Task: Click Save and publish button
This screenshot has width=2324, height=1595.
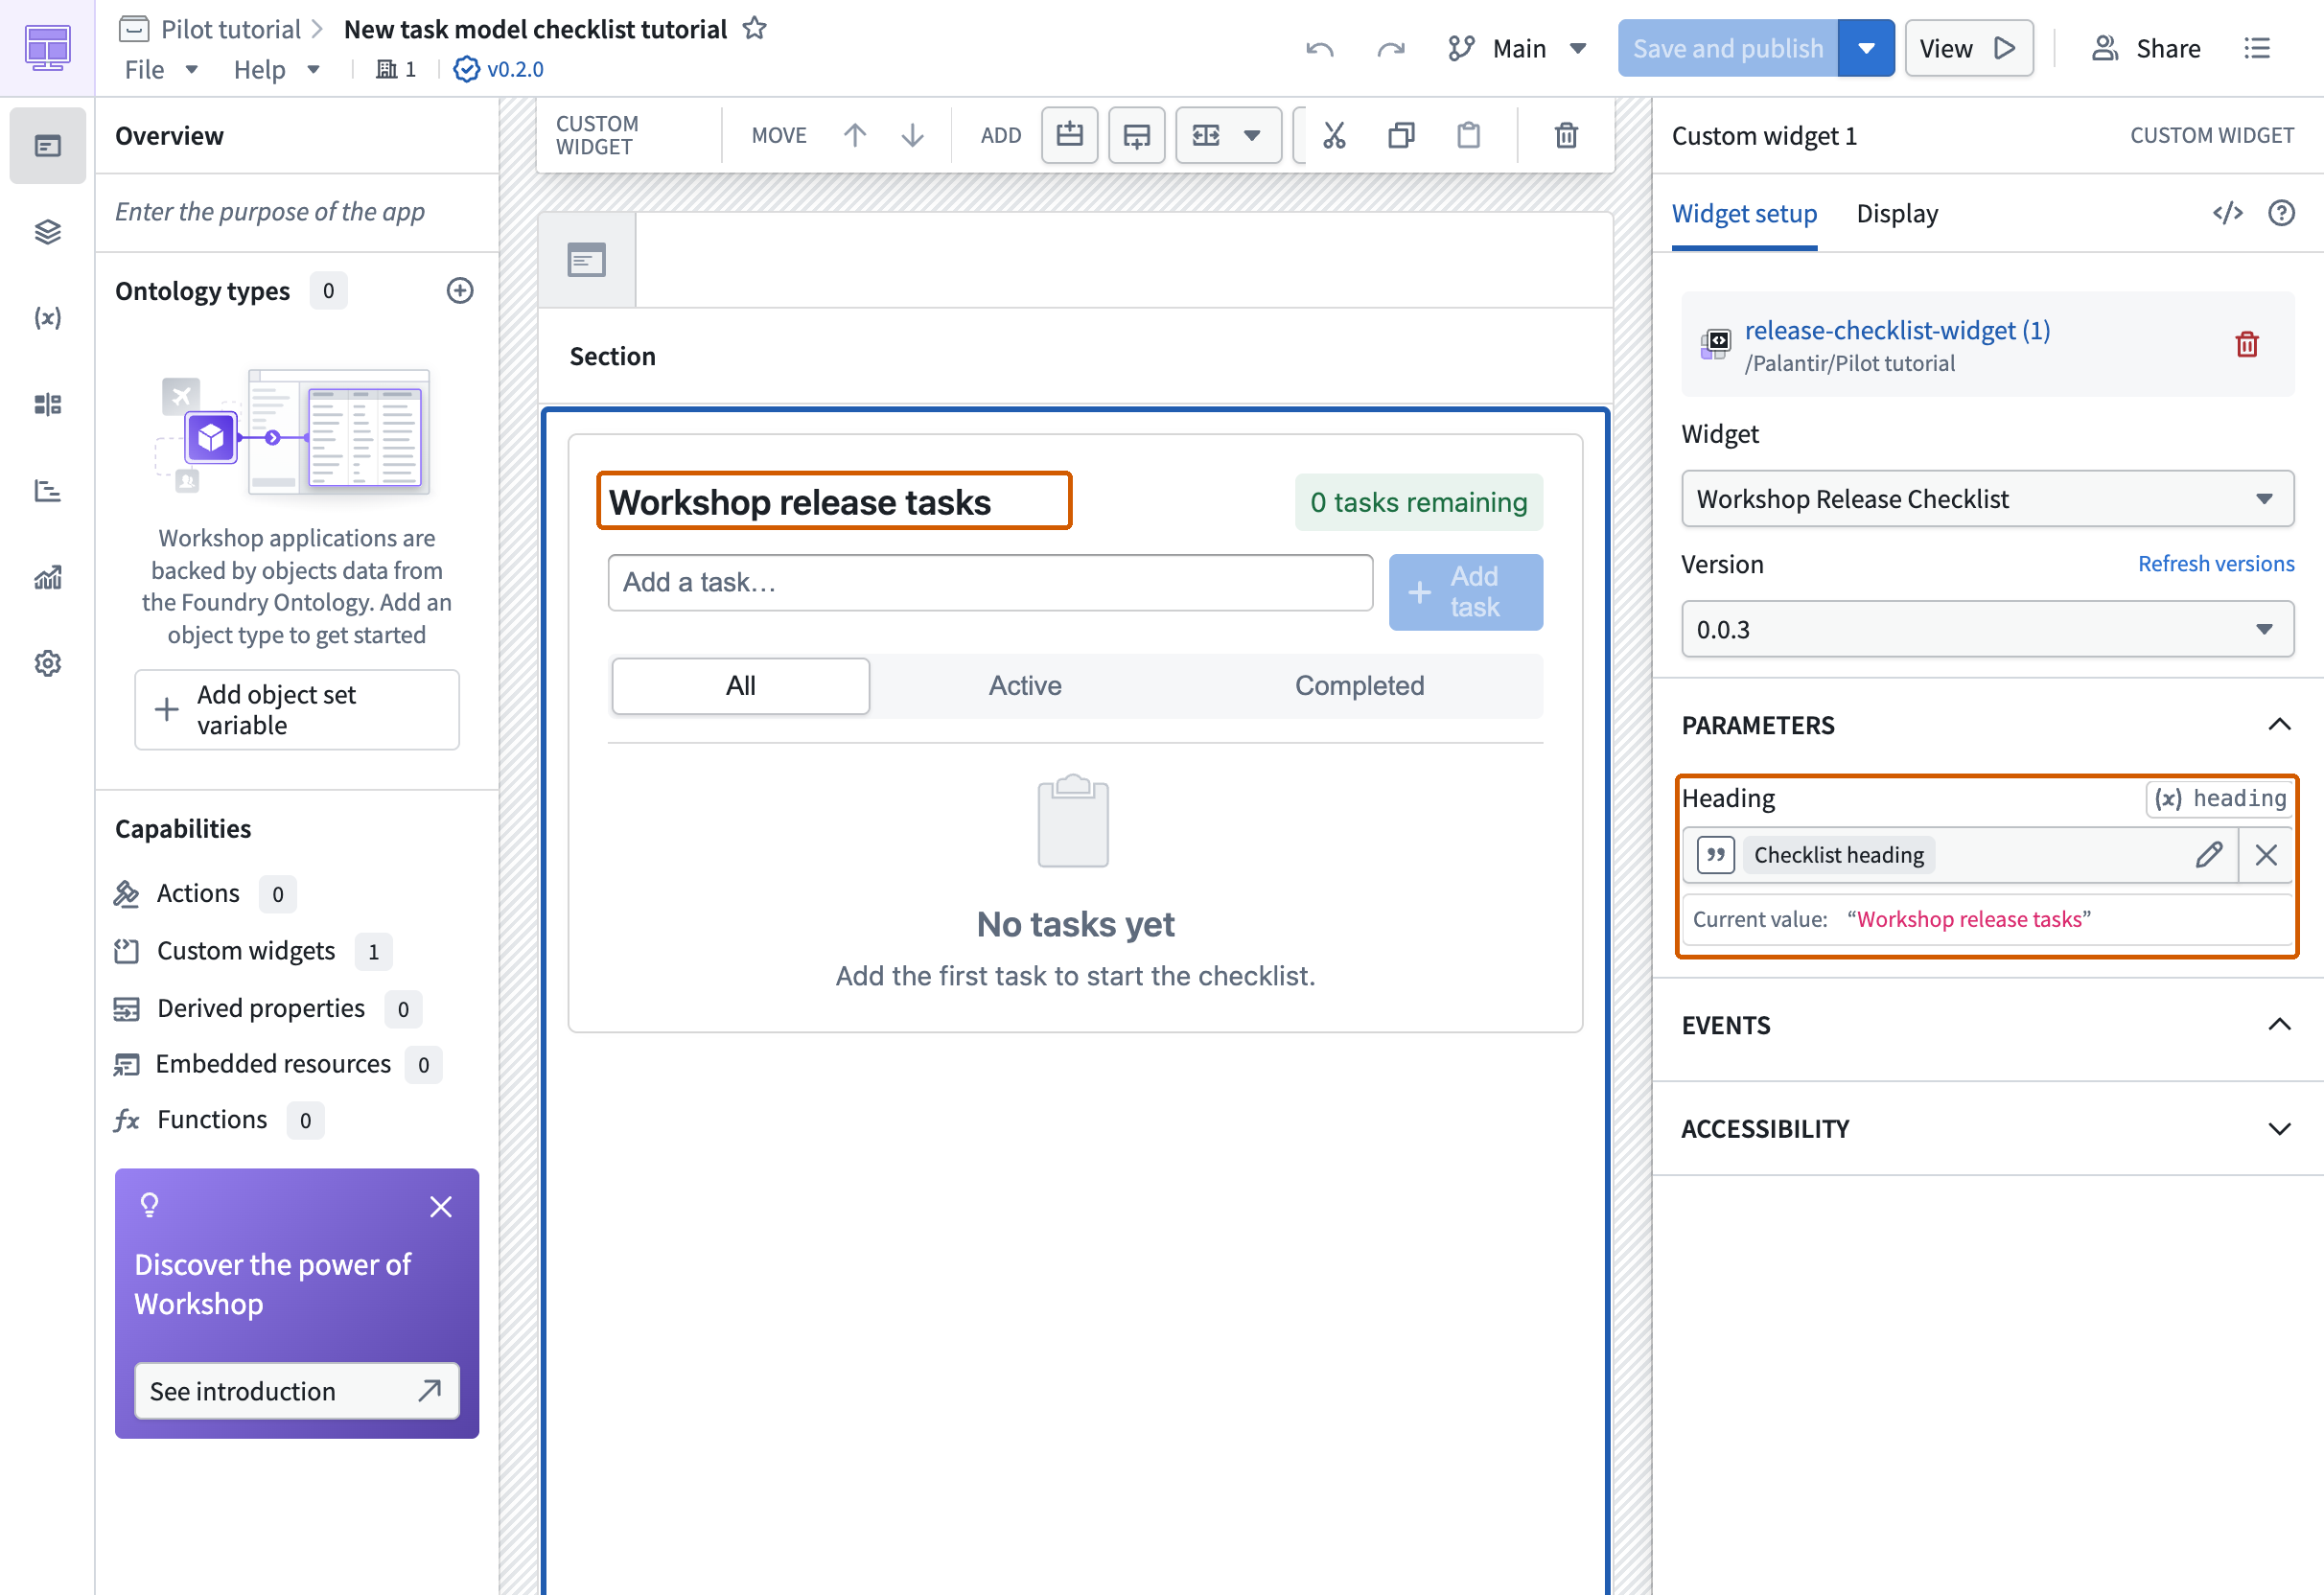Action: pyautogui.click(x=1727, y=48)
